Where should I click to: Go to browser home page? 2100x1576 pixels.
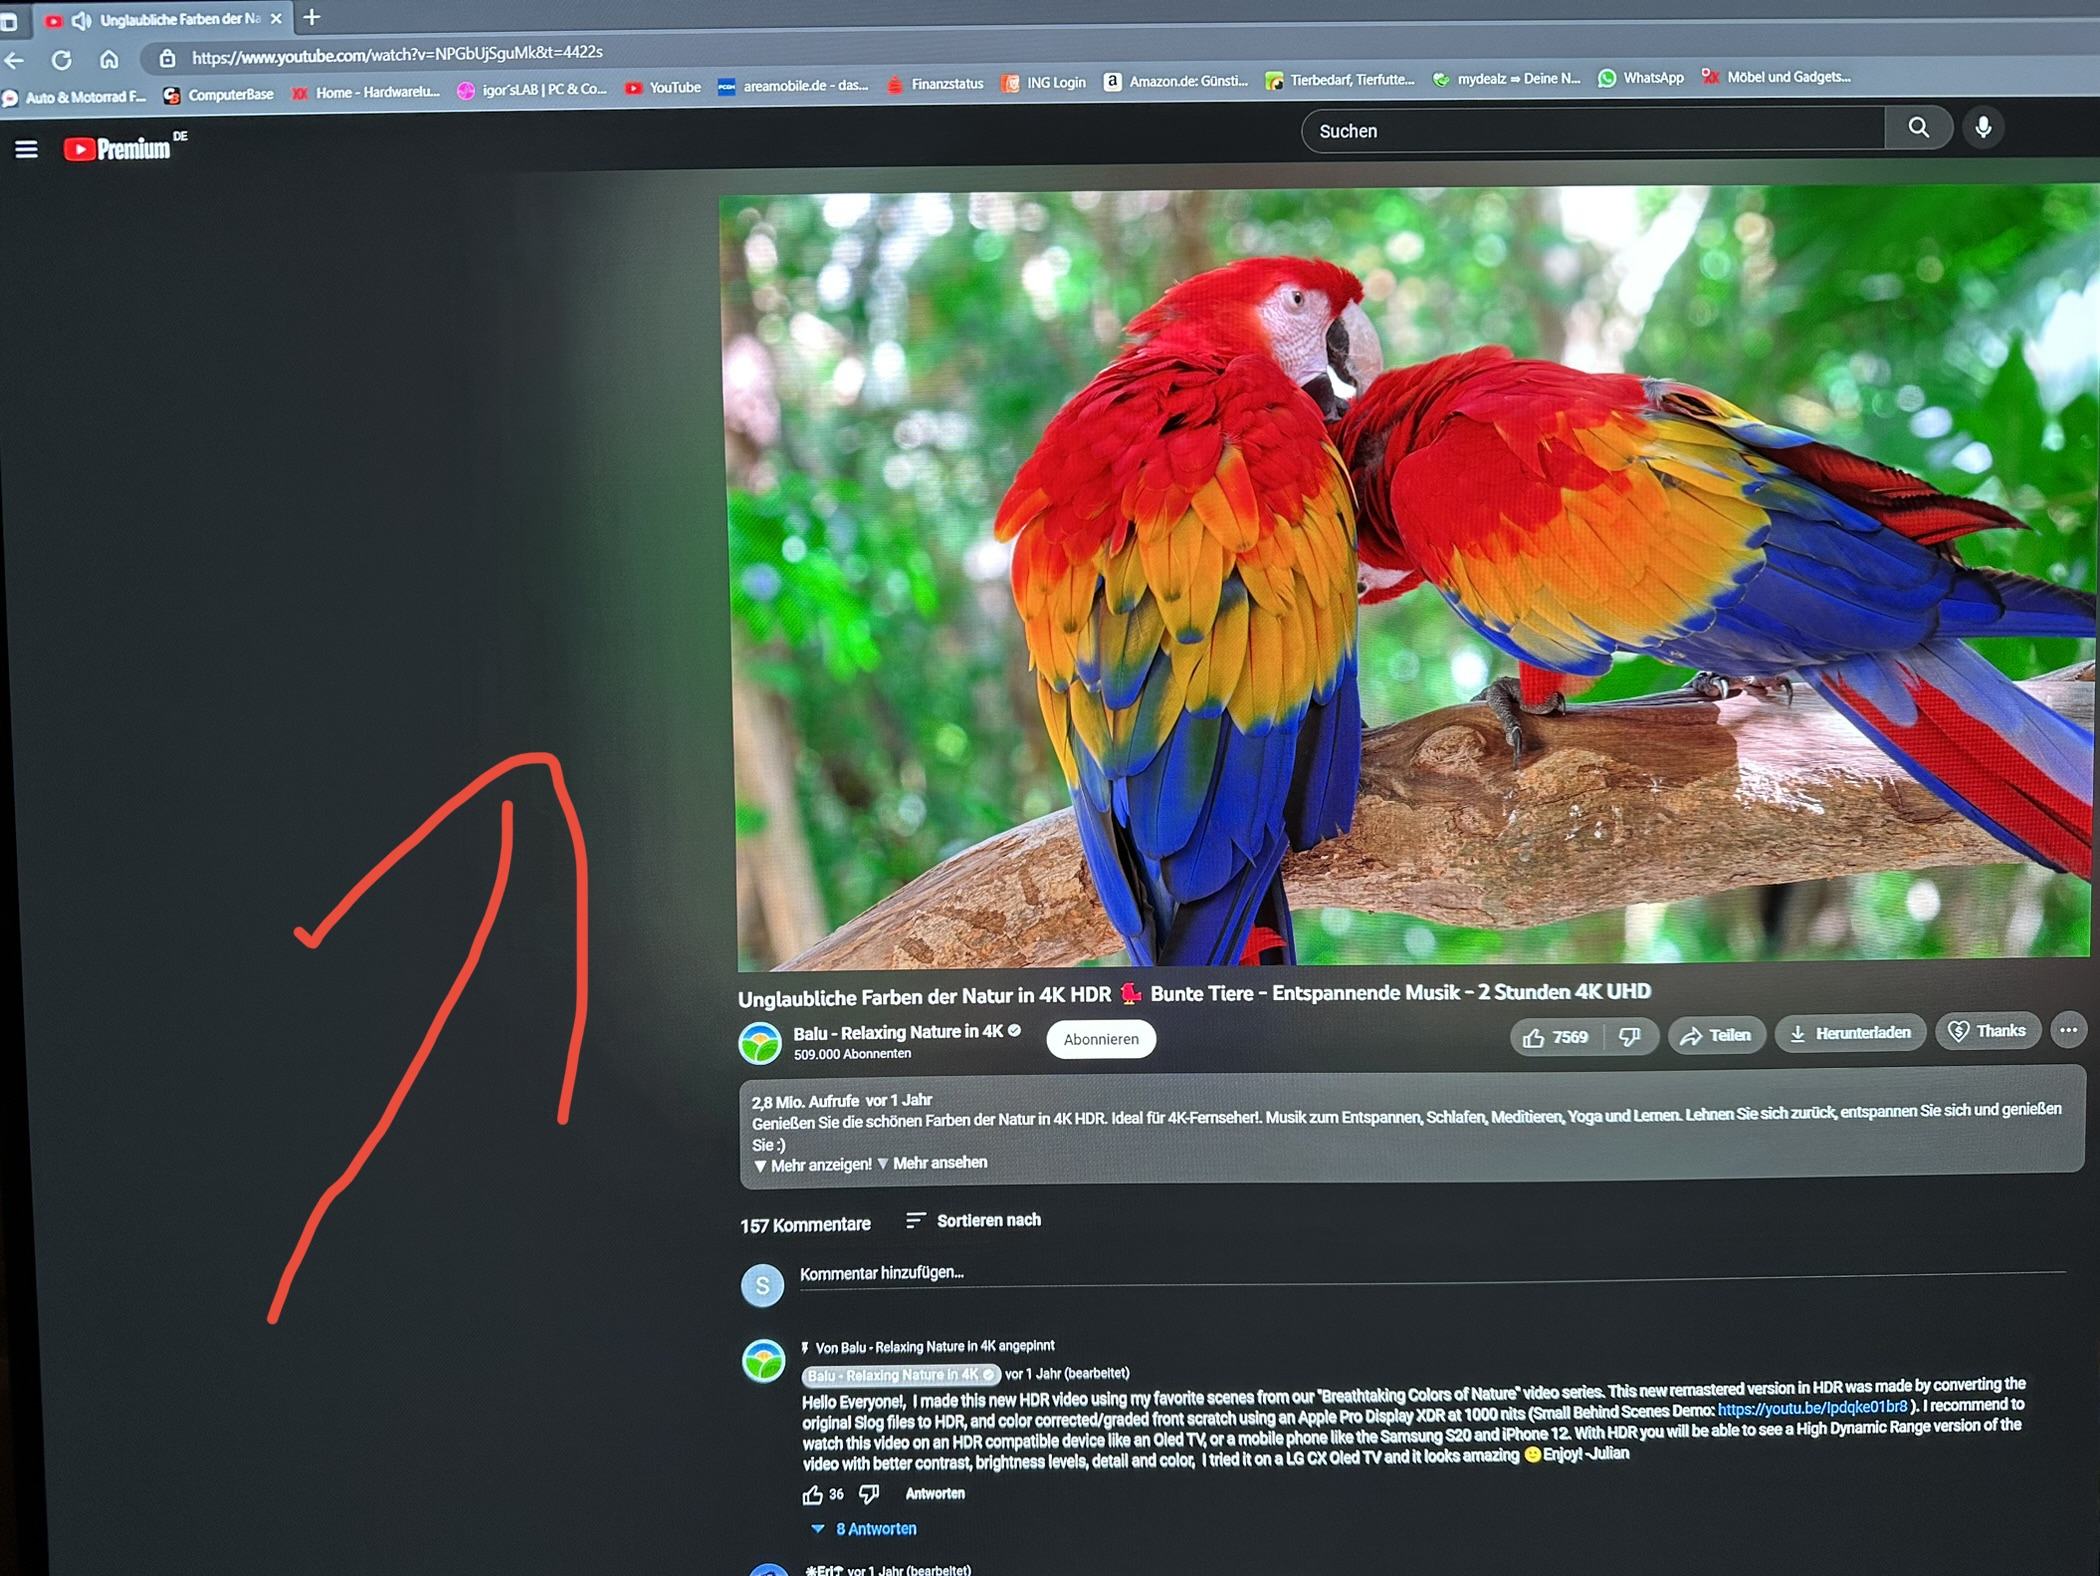click(x=109, y=59)
